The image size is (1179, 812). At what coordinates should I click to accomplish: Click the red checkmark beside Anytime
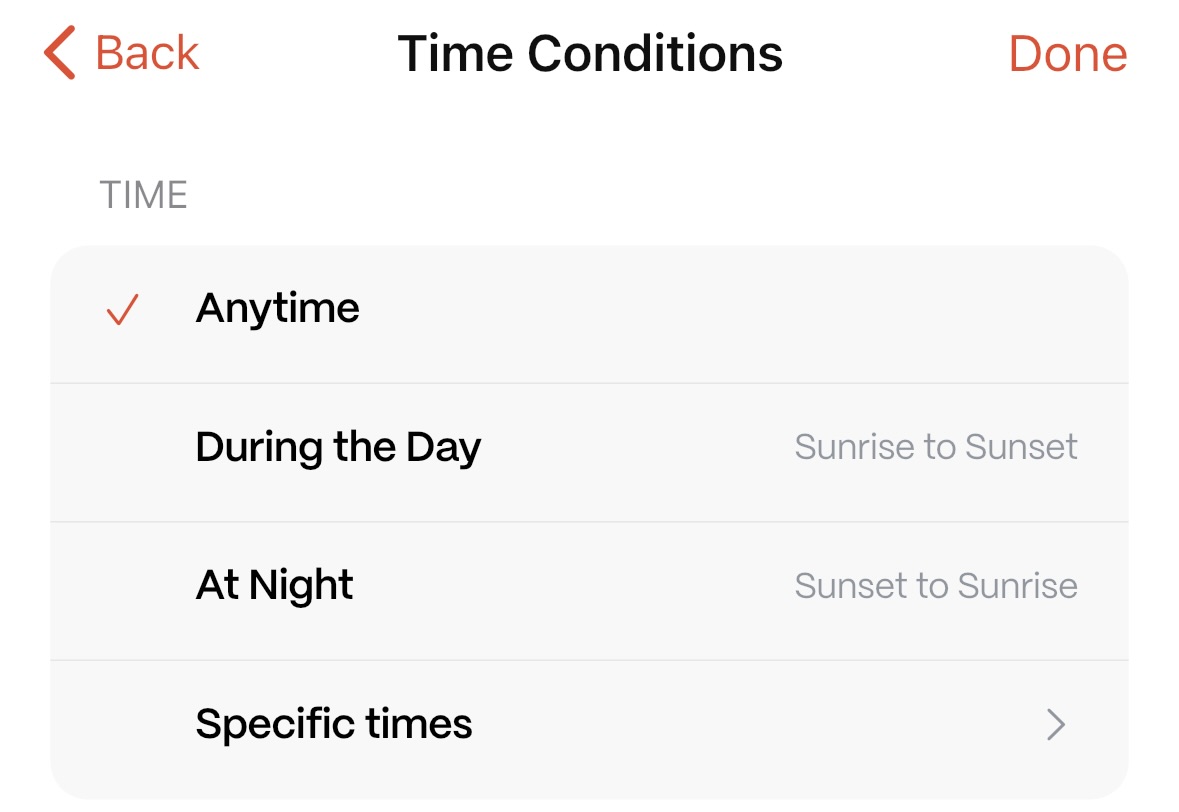click(122, 311)
